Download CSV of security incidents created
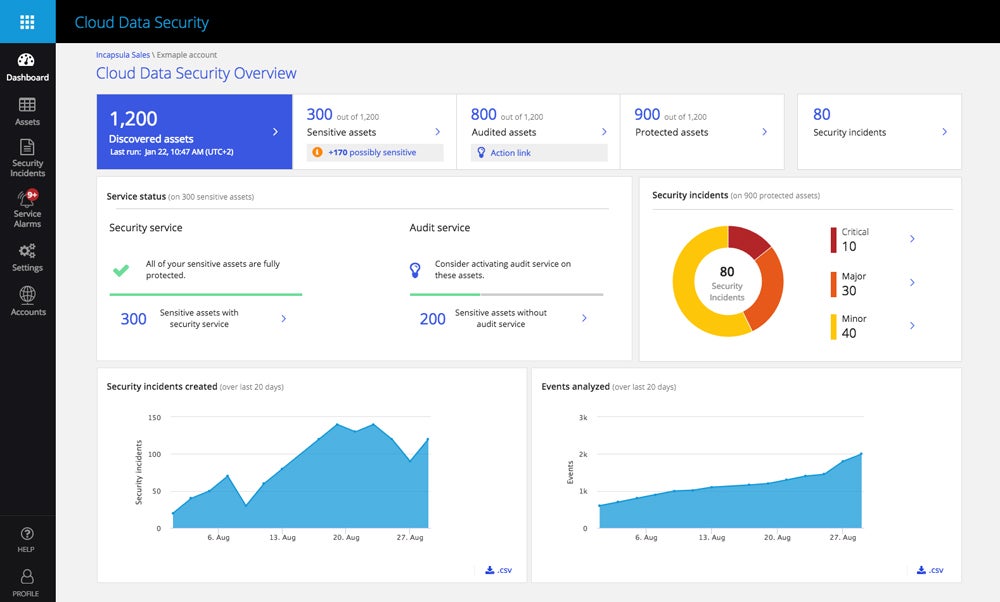This screenshot has height=602, width=1000. coord(498,570)
